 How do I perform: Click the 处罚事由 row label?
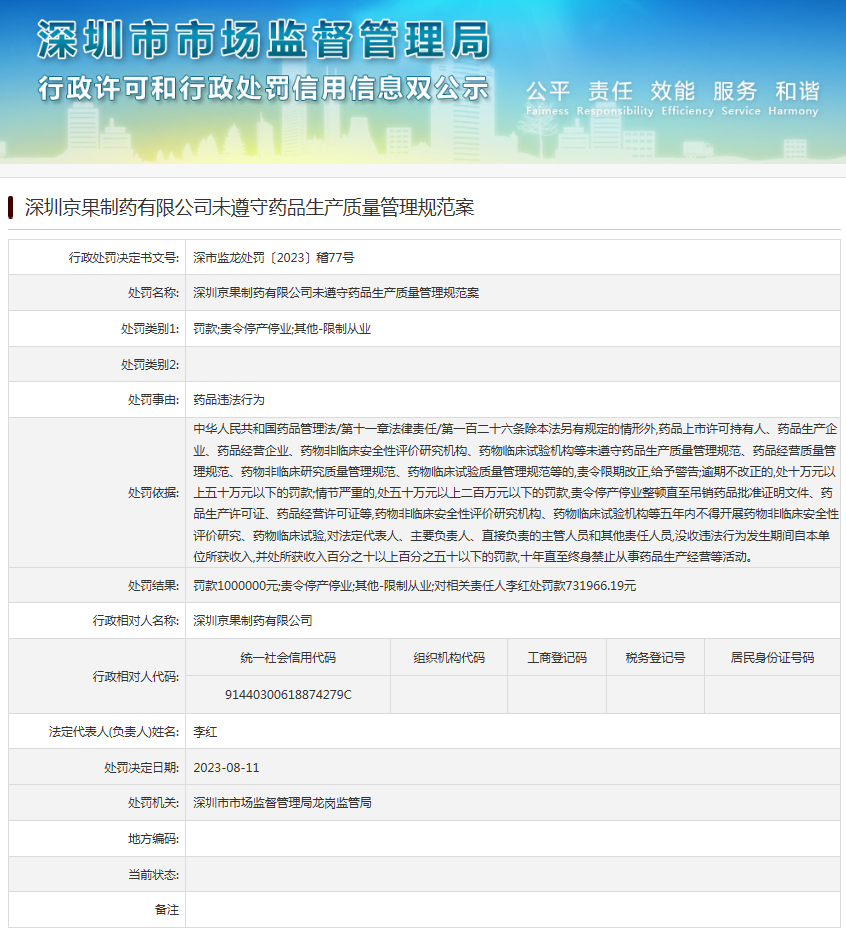[153, 399]
